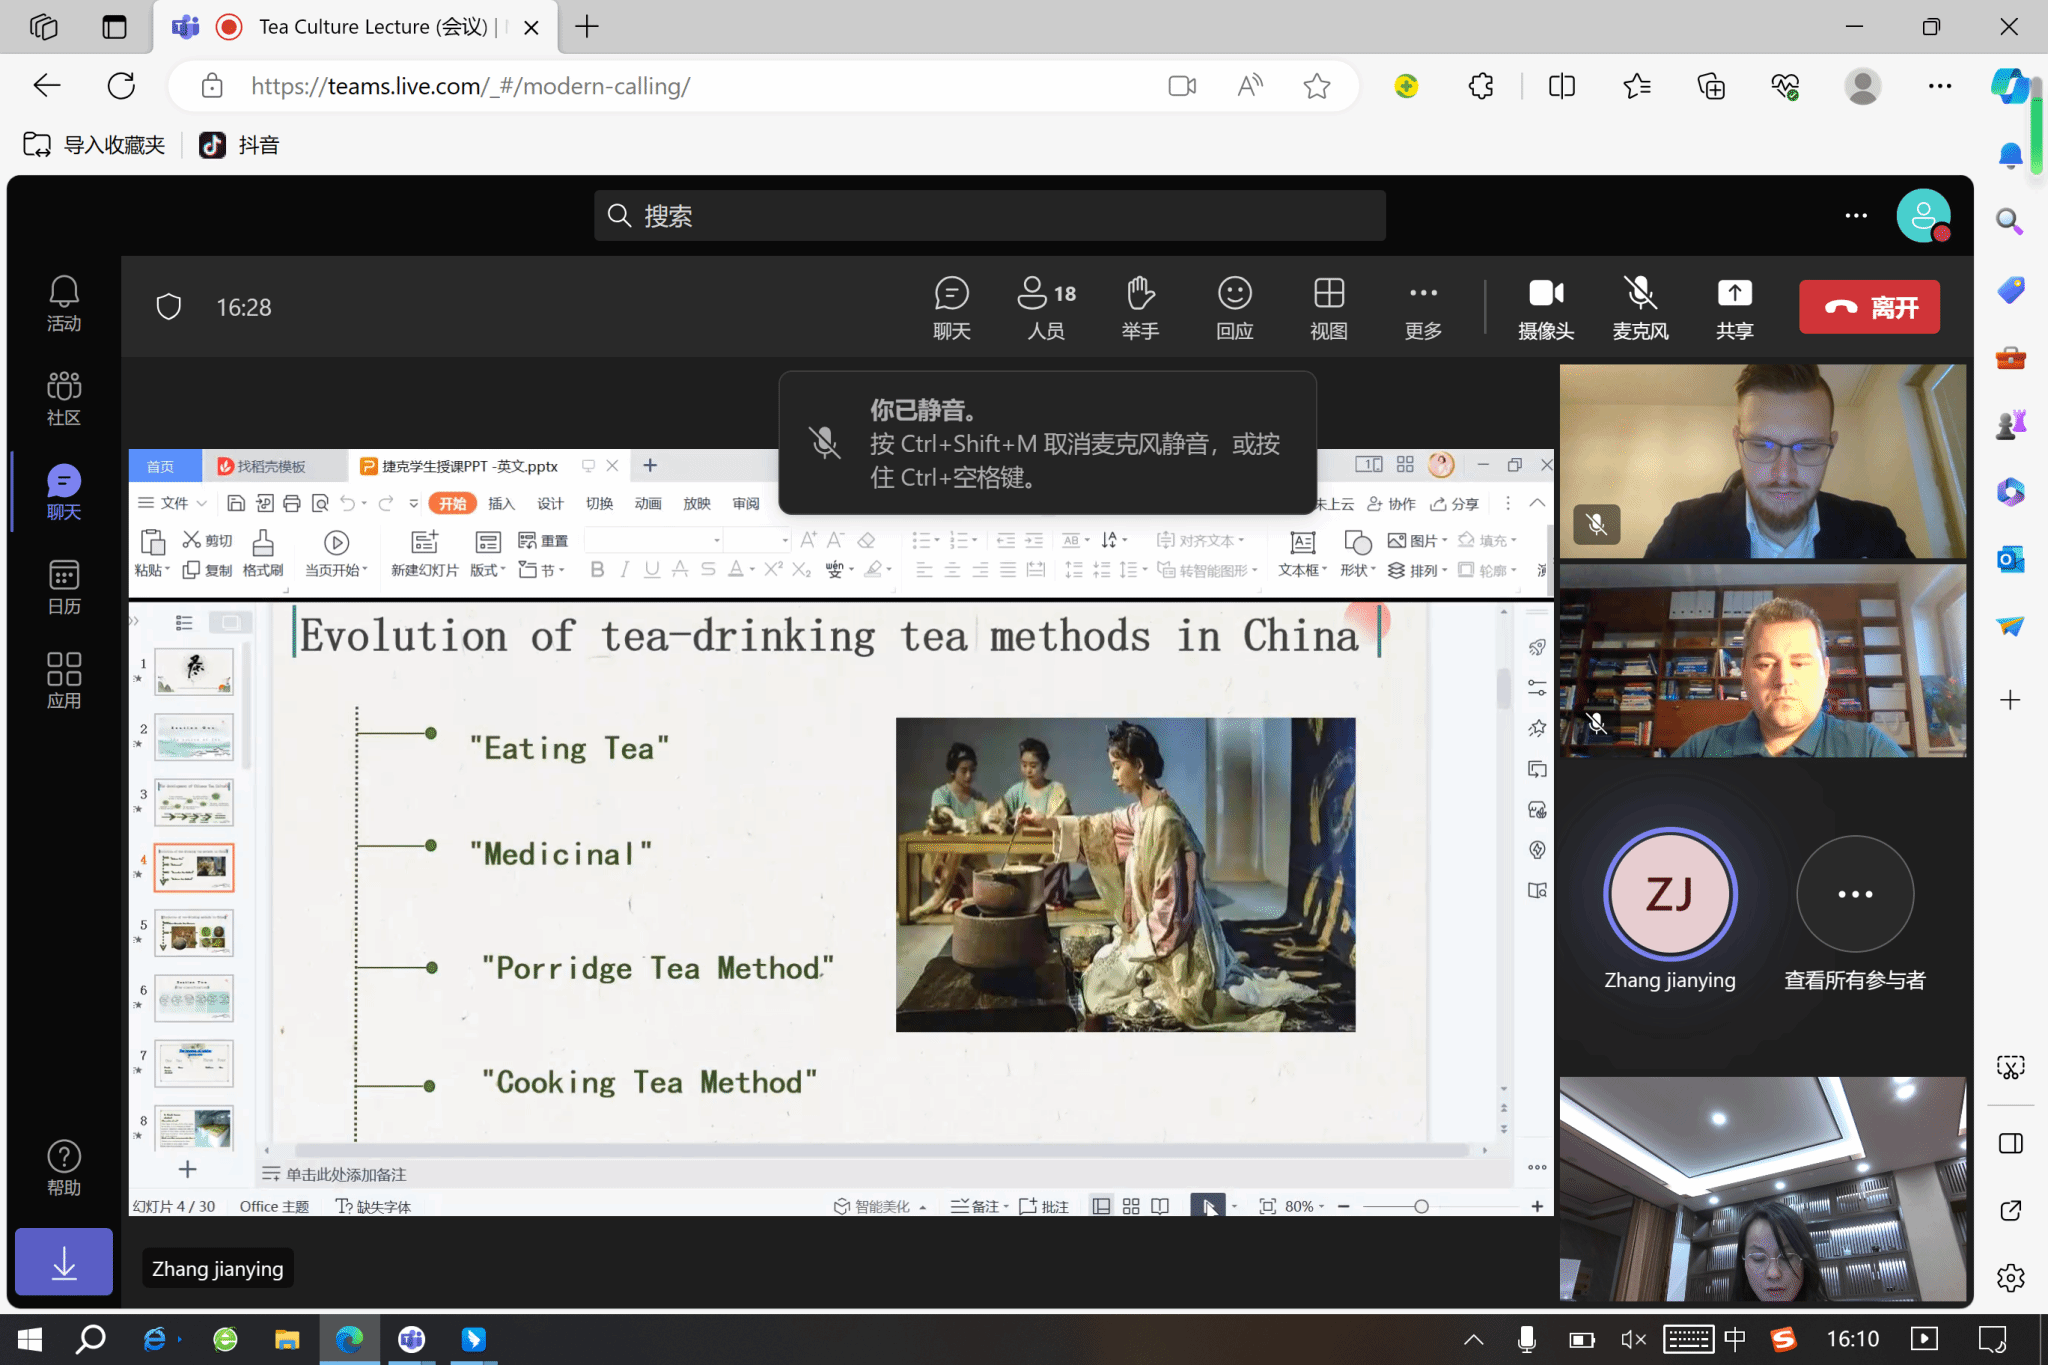Raise your hand with 举手
Screen dimensions: 2048x1365
1140,307
